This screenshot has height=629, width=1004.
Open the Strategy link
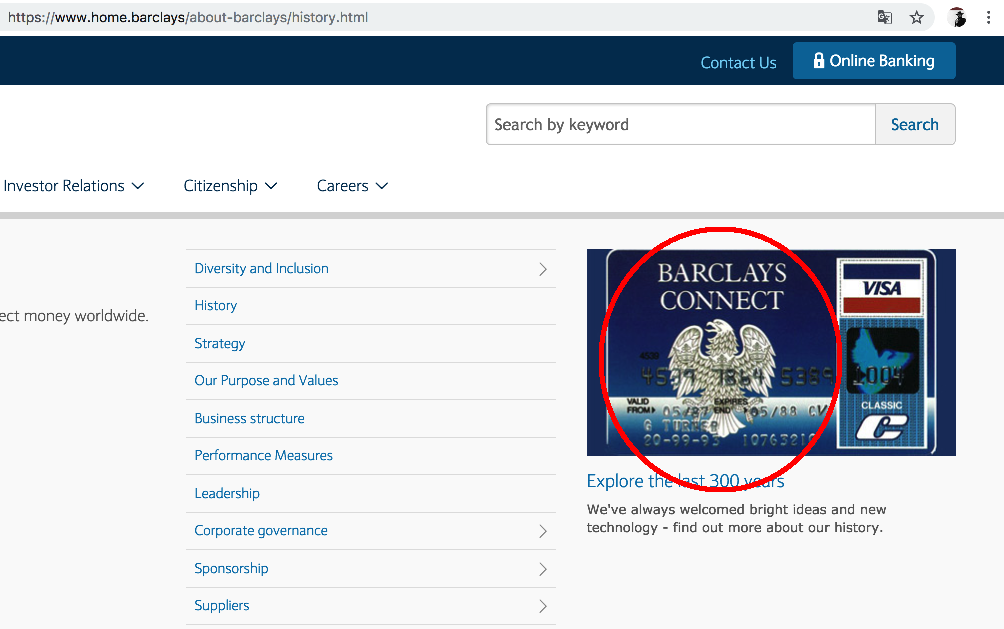coord(220,343)
